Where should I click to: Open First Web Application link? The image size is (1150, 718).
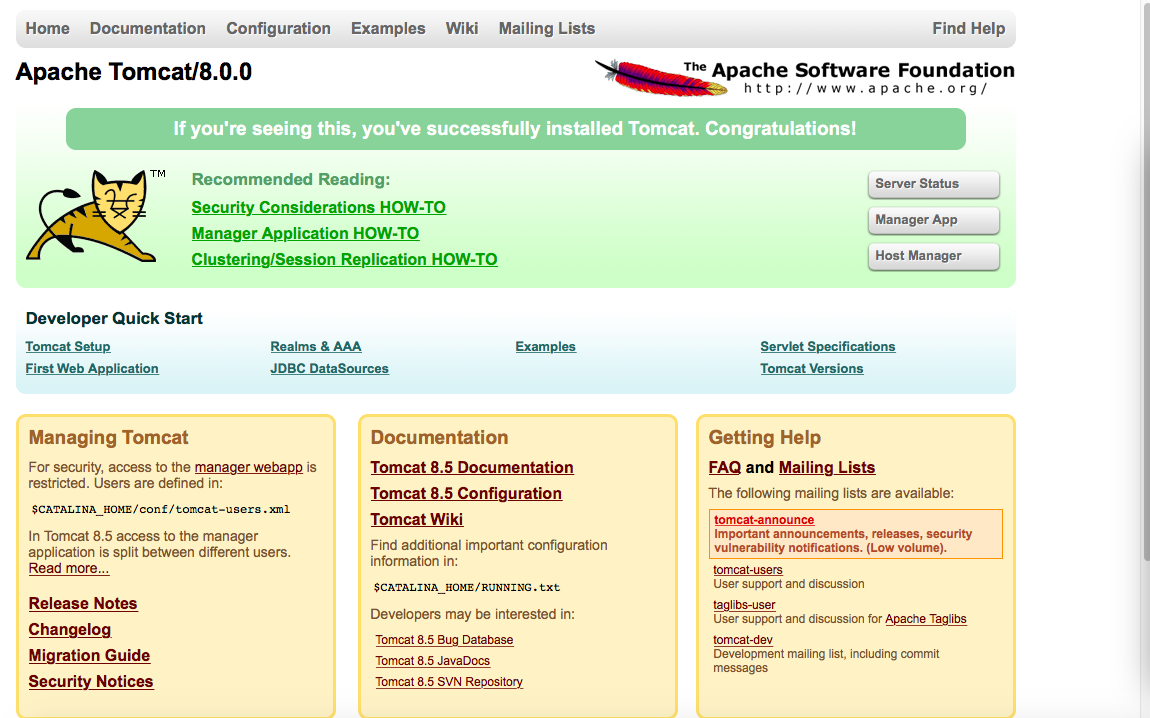(x=92, y=369)
